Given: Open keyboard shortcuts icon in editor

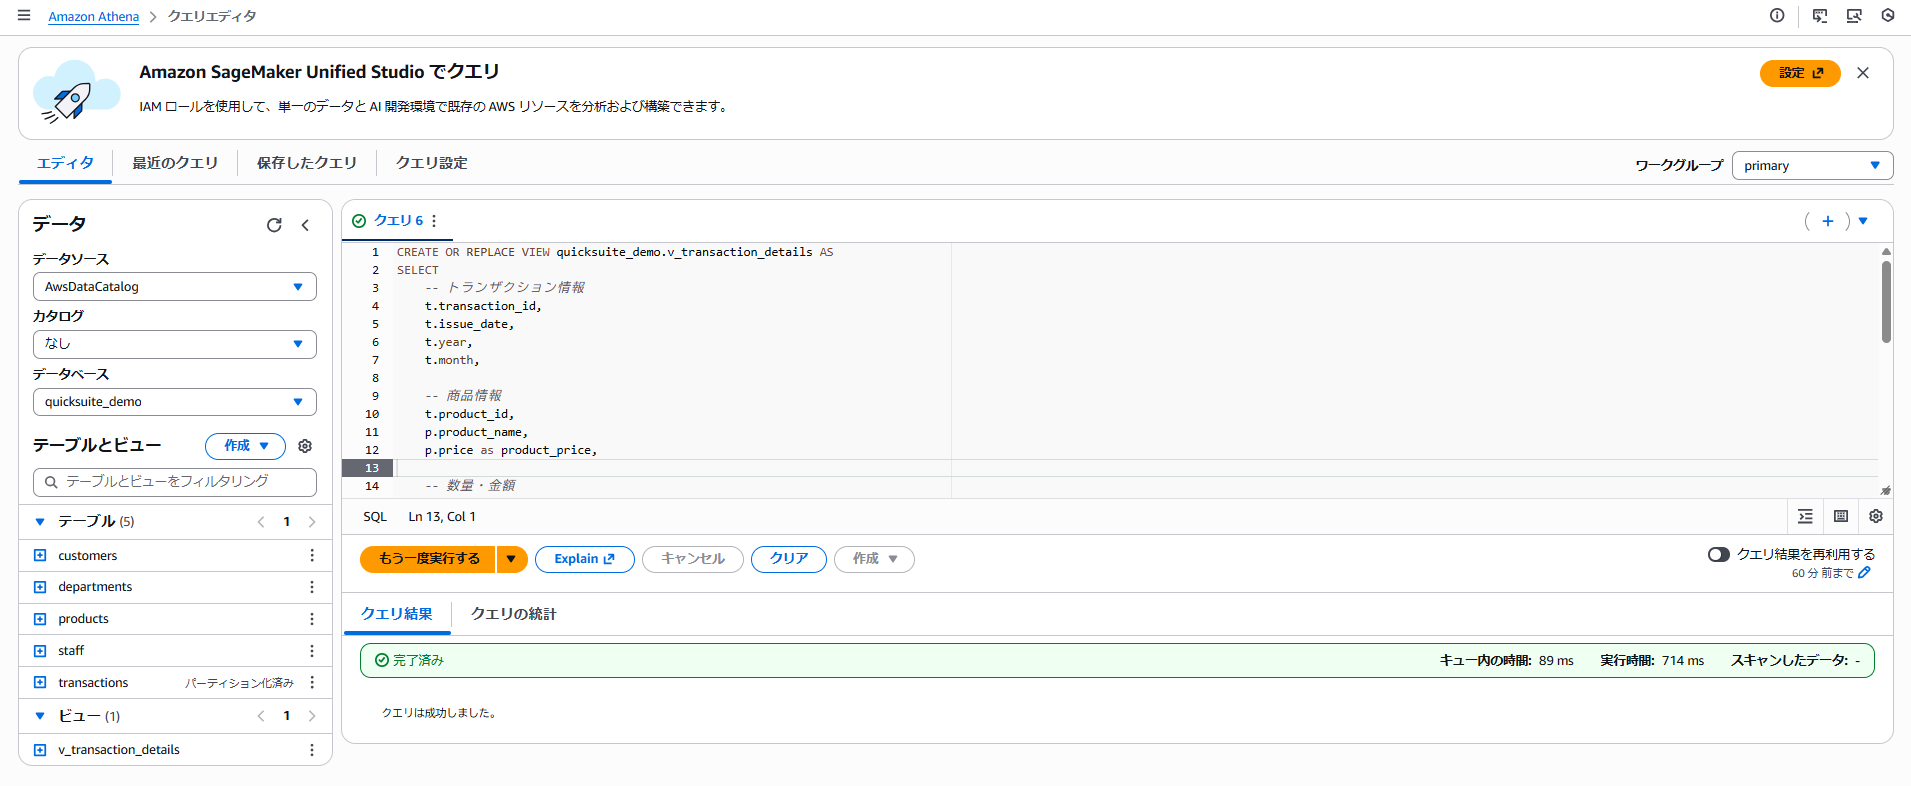Looking at the screenshot, I should tap(1840, 516).
